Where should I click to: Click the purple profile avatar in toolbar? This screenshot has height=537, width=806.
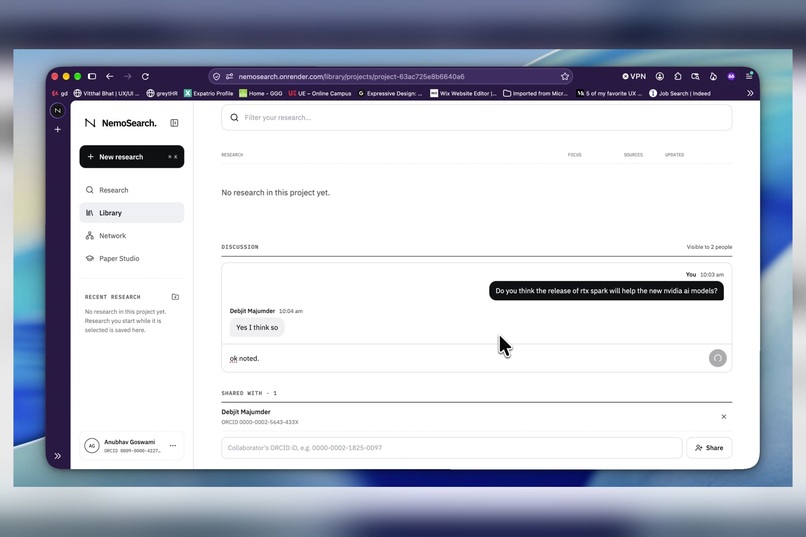[731, 76]
